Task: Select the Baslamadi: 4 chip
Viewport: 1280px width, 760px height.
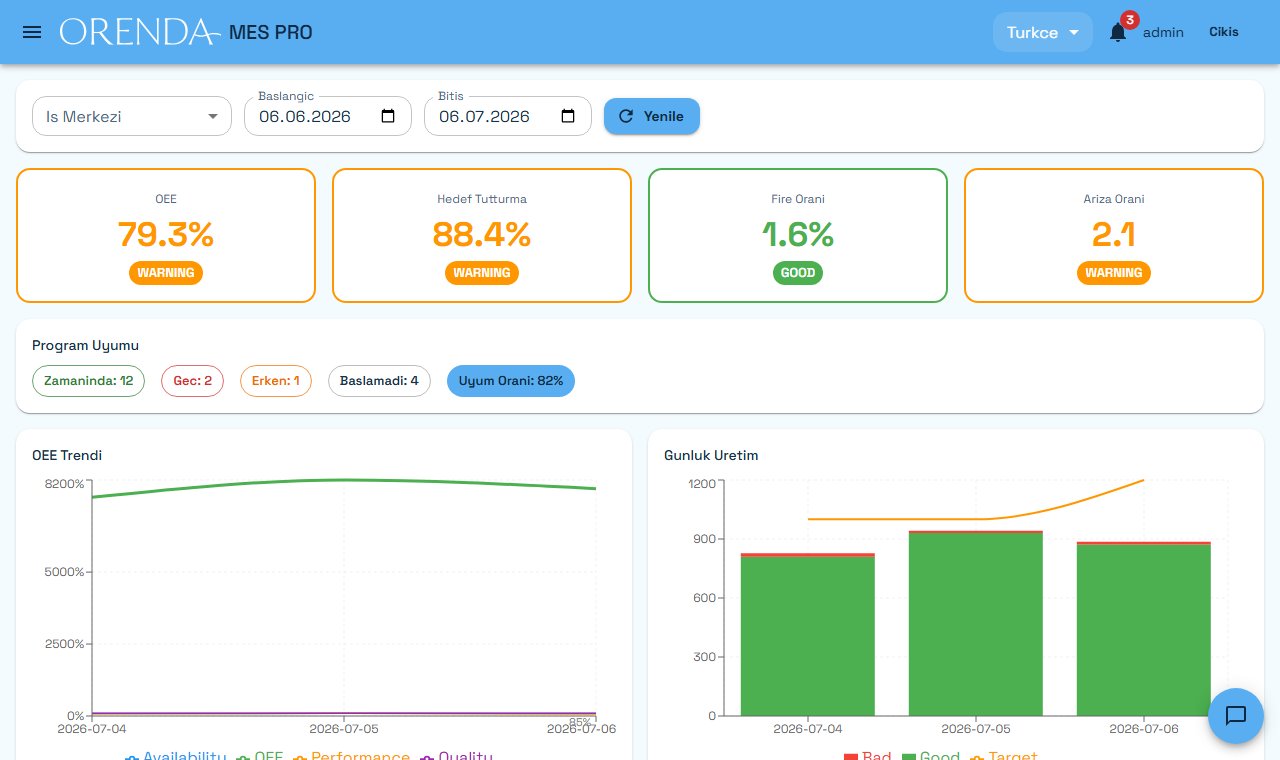Action: point(379,381)
